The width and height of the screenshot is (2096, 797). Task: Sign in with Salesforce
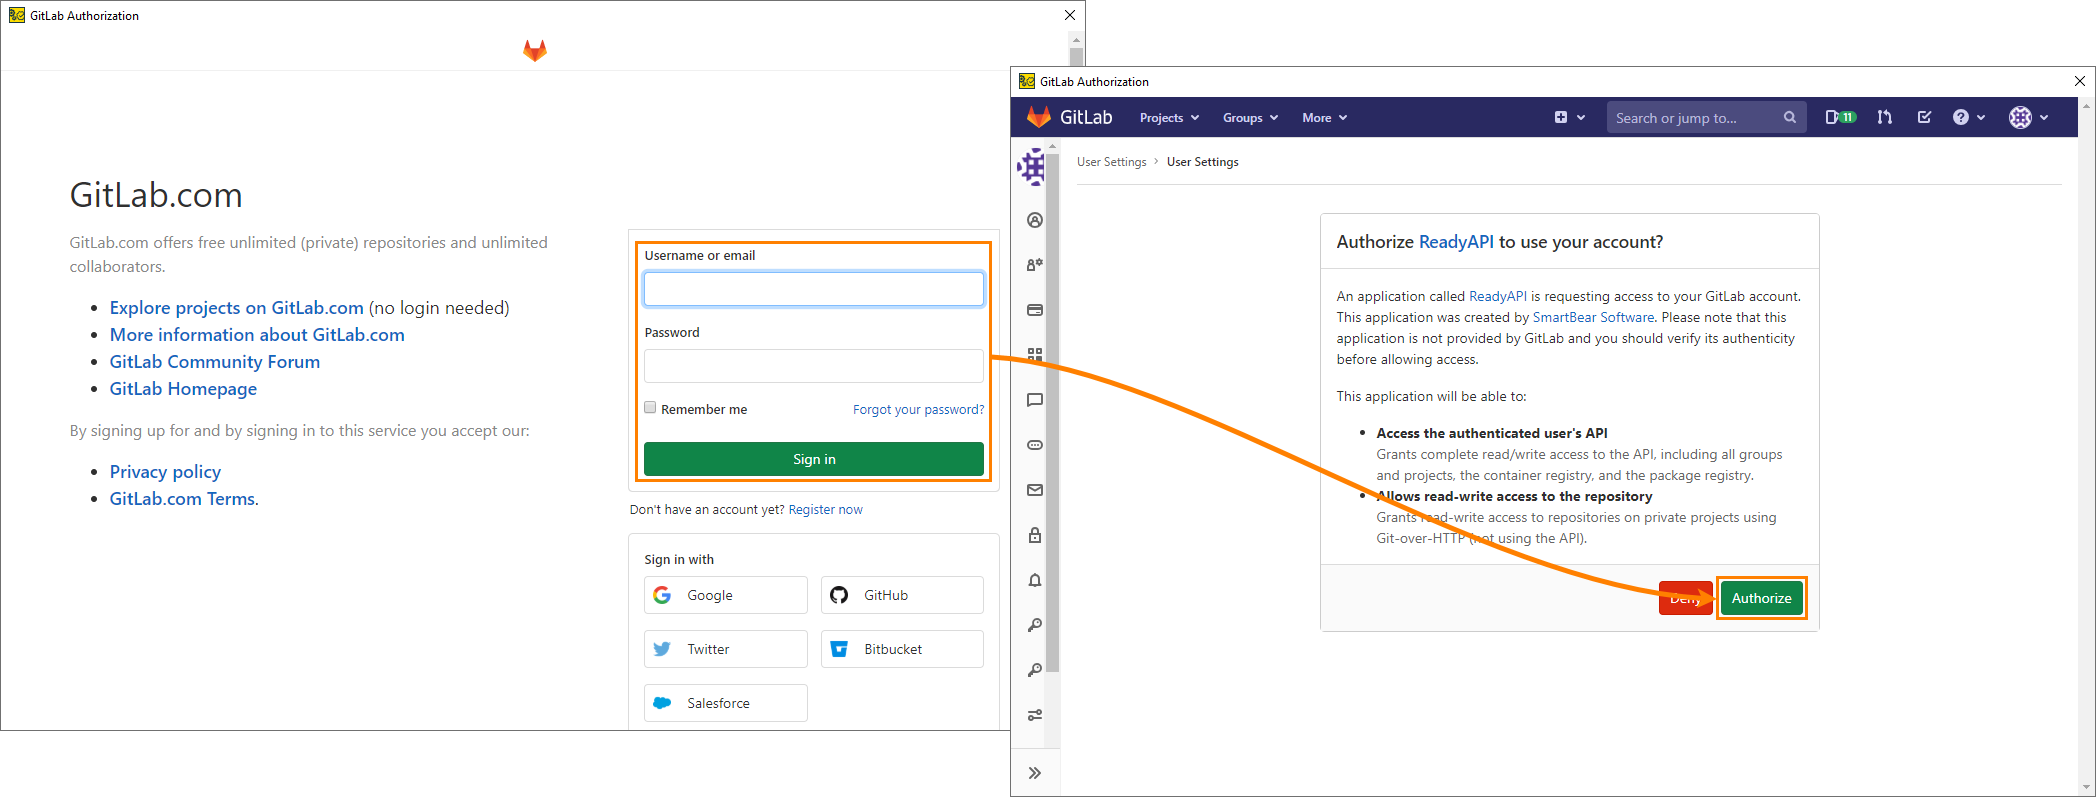click(725, 703)
